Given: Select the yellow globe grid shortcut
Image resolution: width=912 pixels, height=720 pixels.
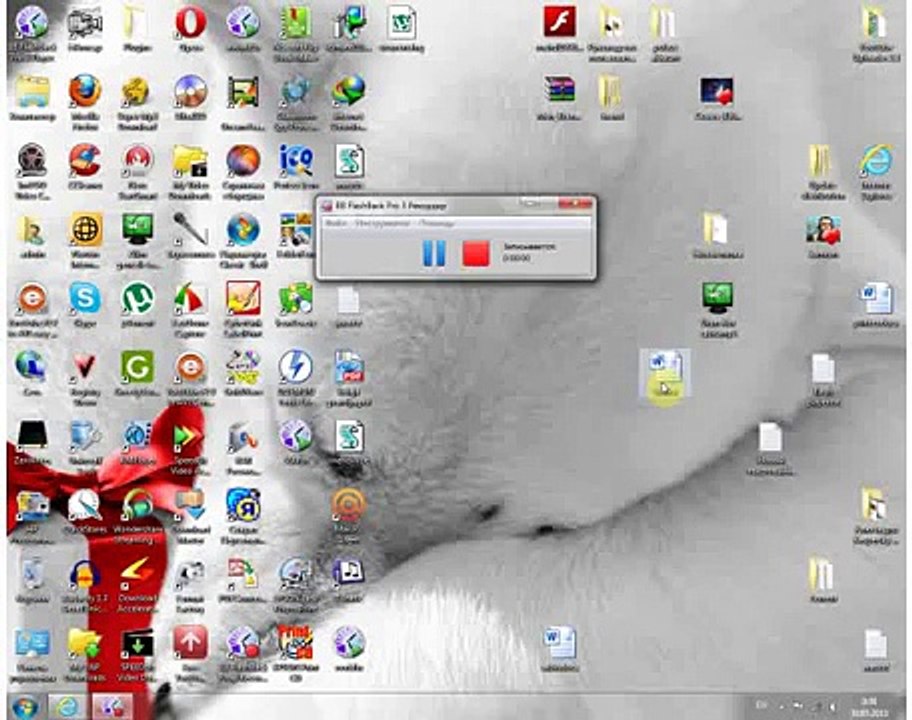Looking at the screenshot, I should click(86, 229).
